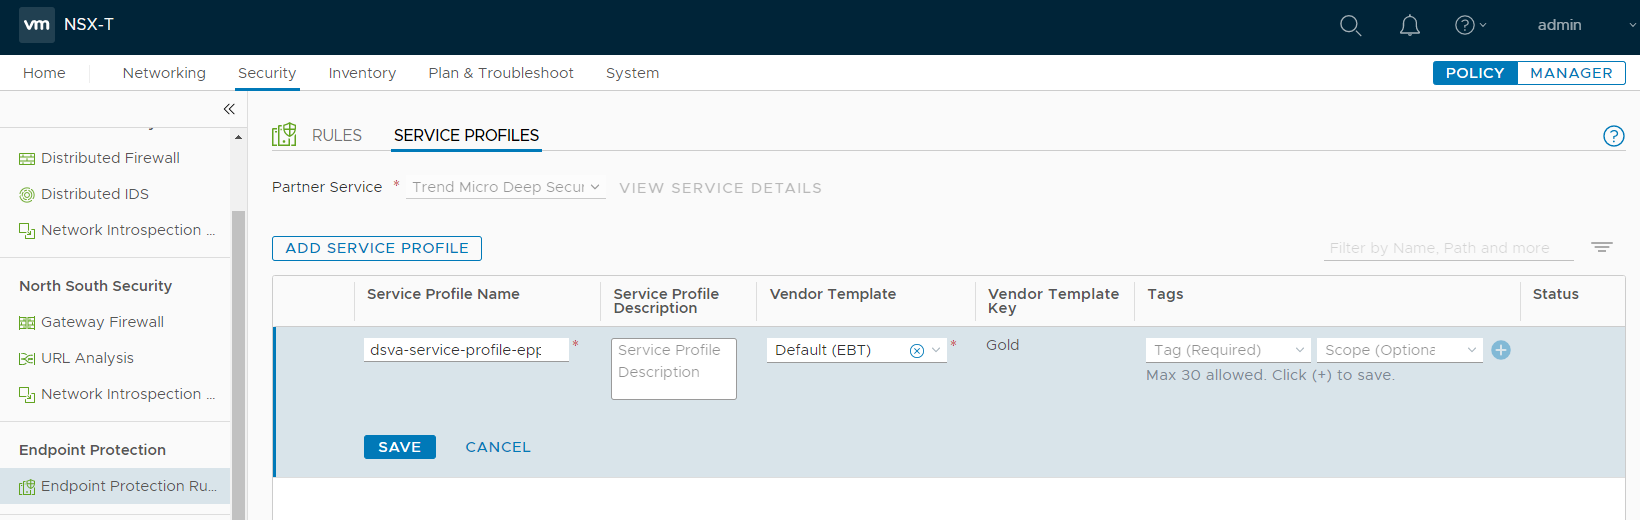Clear the Default (EBT) vendor template
Screen dimensions: 1640x520
[x=916, y=351]
